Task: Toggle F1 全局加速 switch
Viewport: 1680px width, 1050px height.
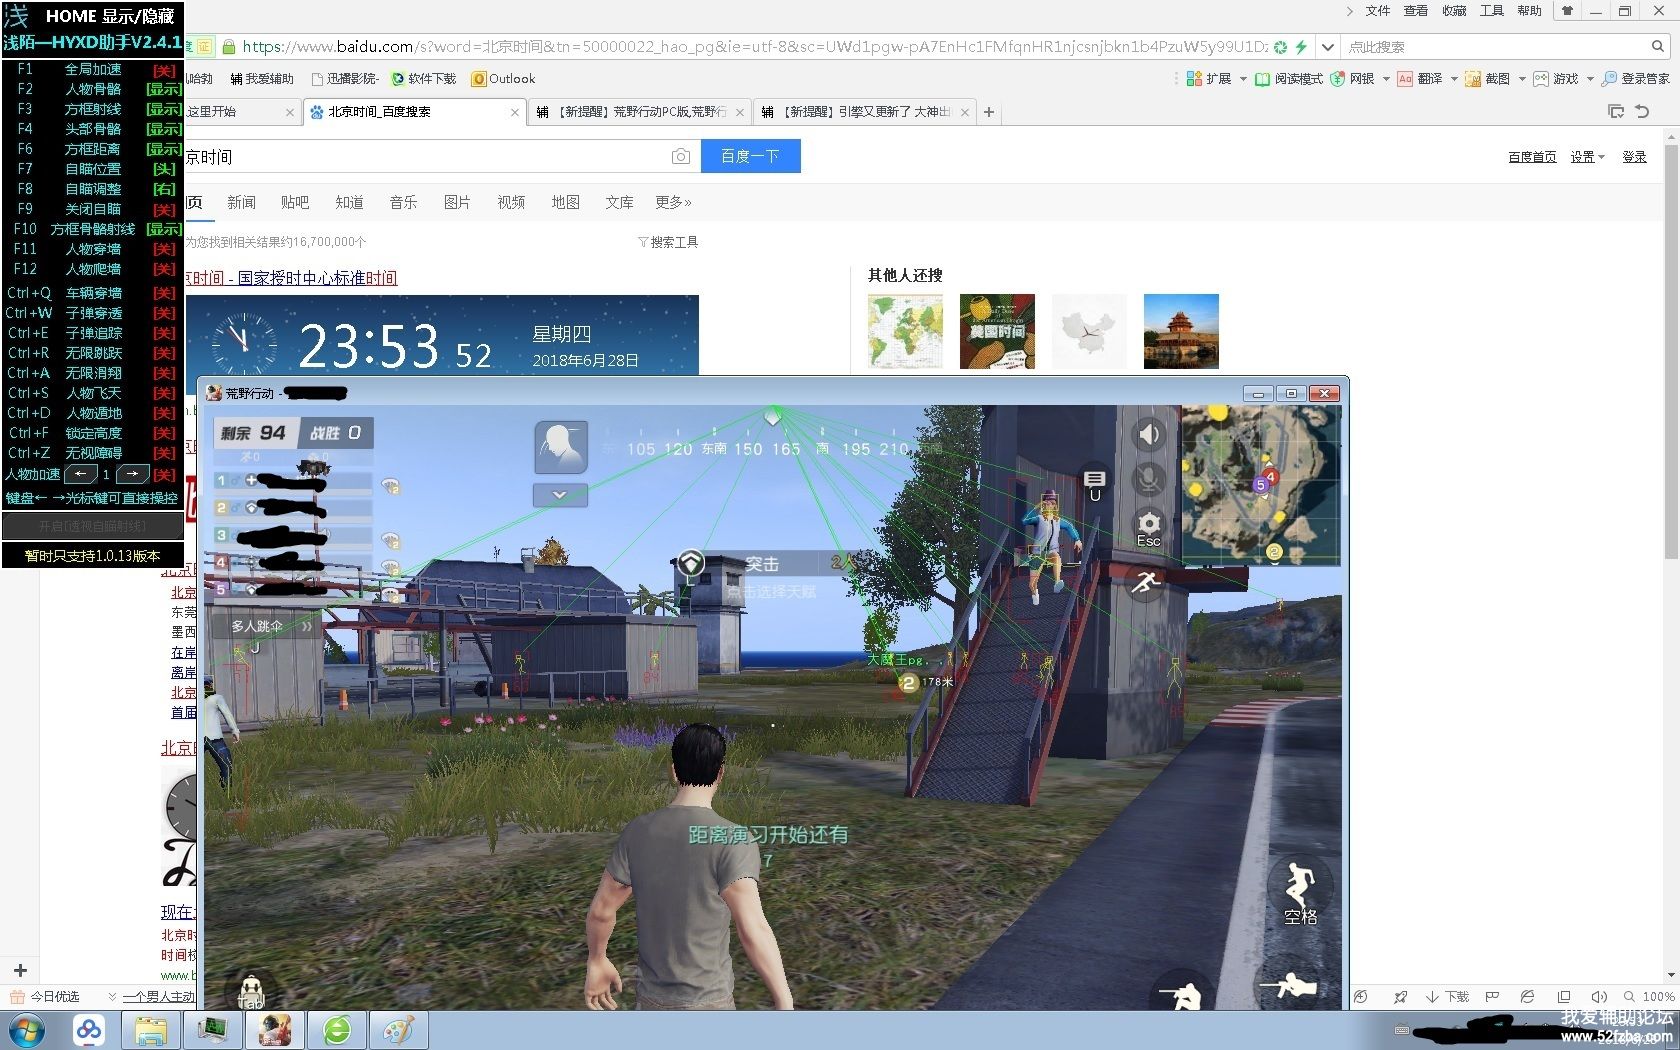Action: [164, 70]
